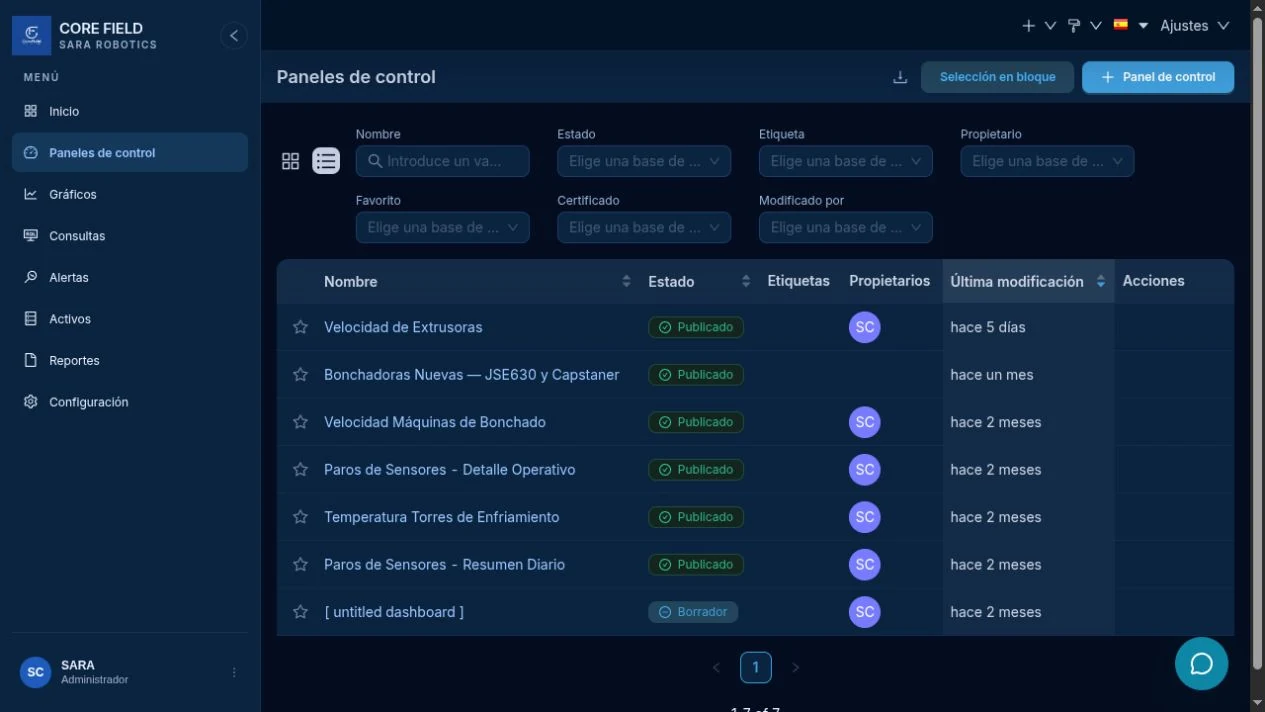Click the vertical page scrollbar
This screenshot has width=1265, height=712.
(x=1258, y=345)
